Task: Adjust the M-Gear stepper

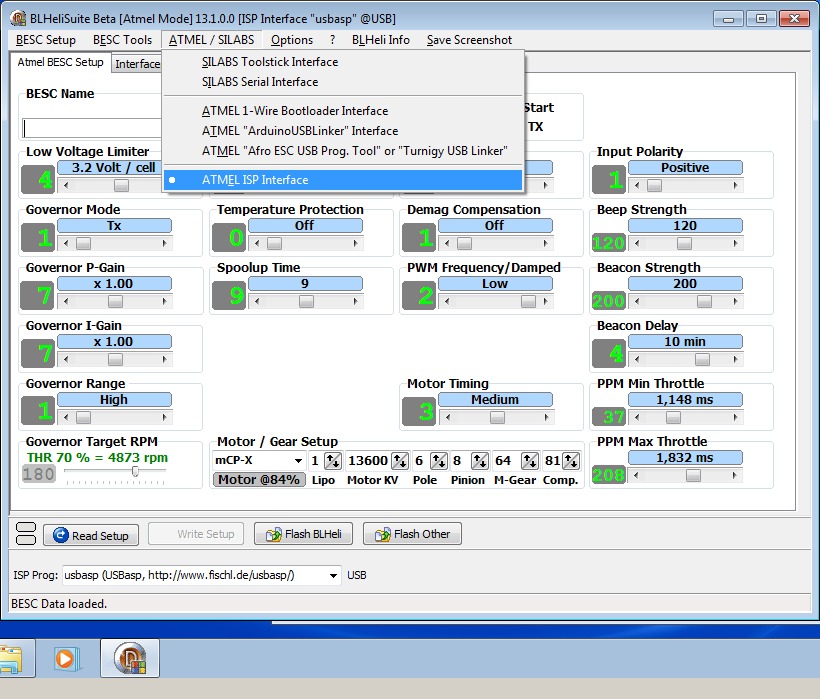Action: click(530, 461)
